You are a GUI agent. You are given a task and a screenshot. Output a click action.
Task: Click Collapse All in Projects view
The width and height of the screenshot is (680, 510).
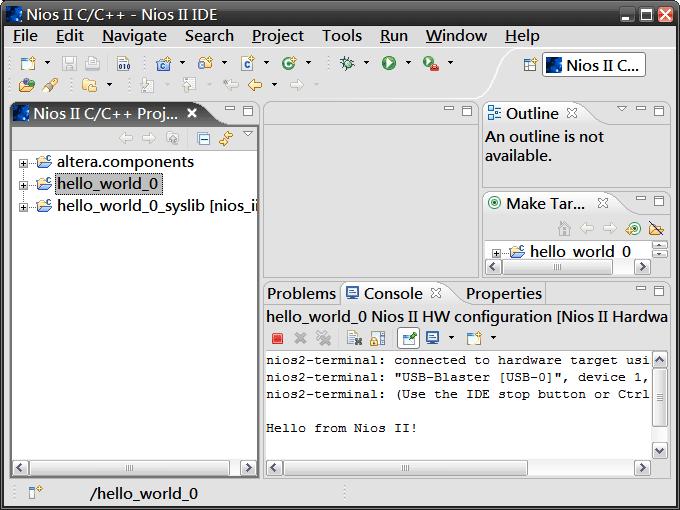[203, 139]
